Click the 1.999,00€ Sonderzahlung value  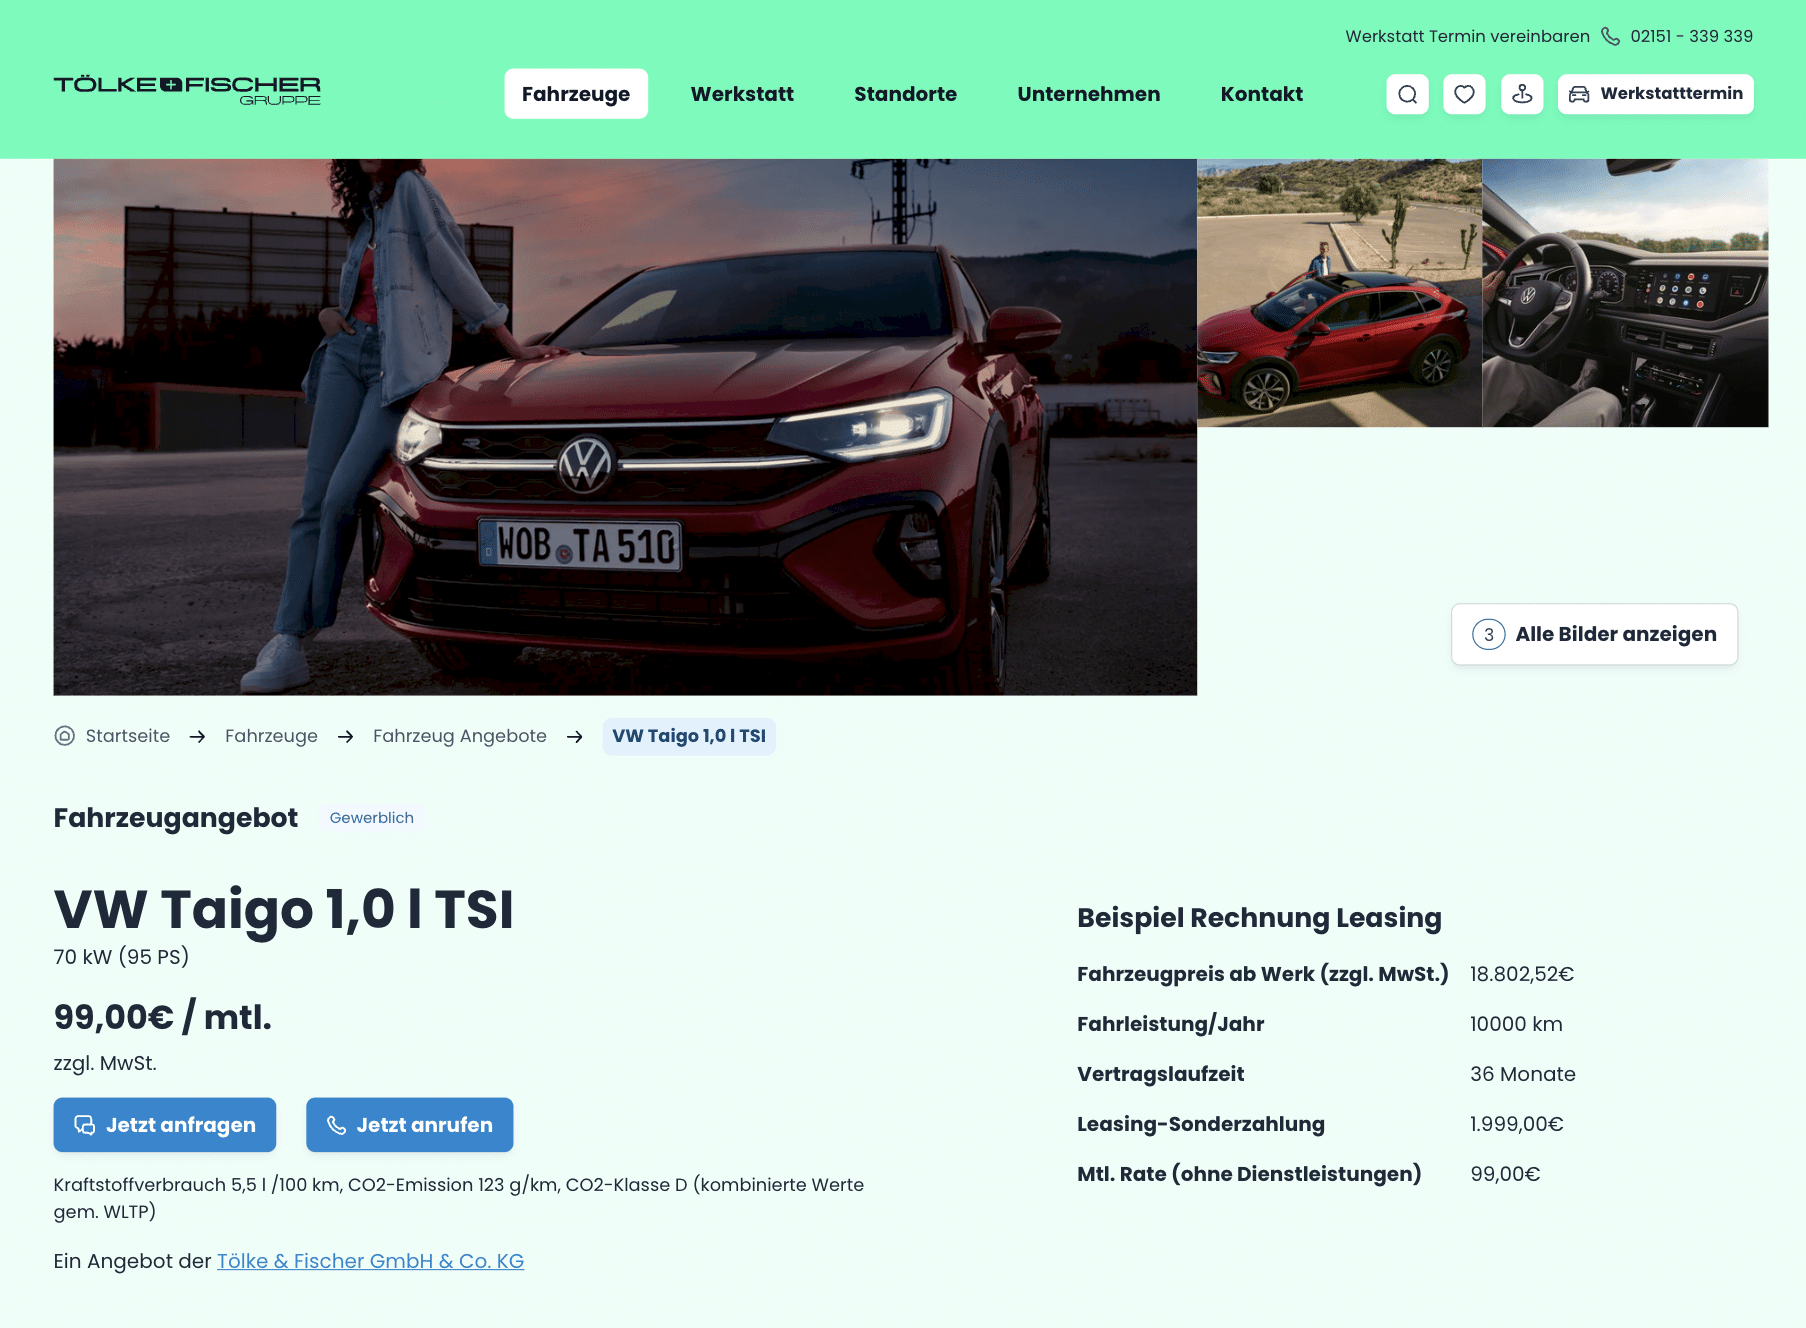pos(1517,1124)
